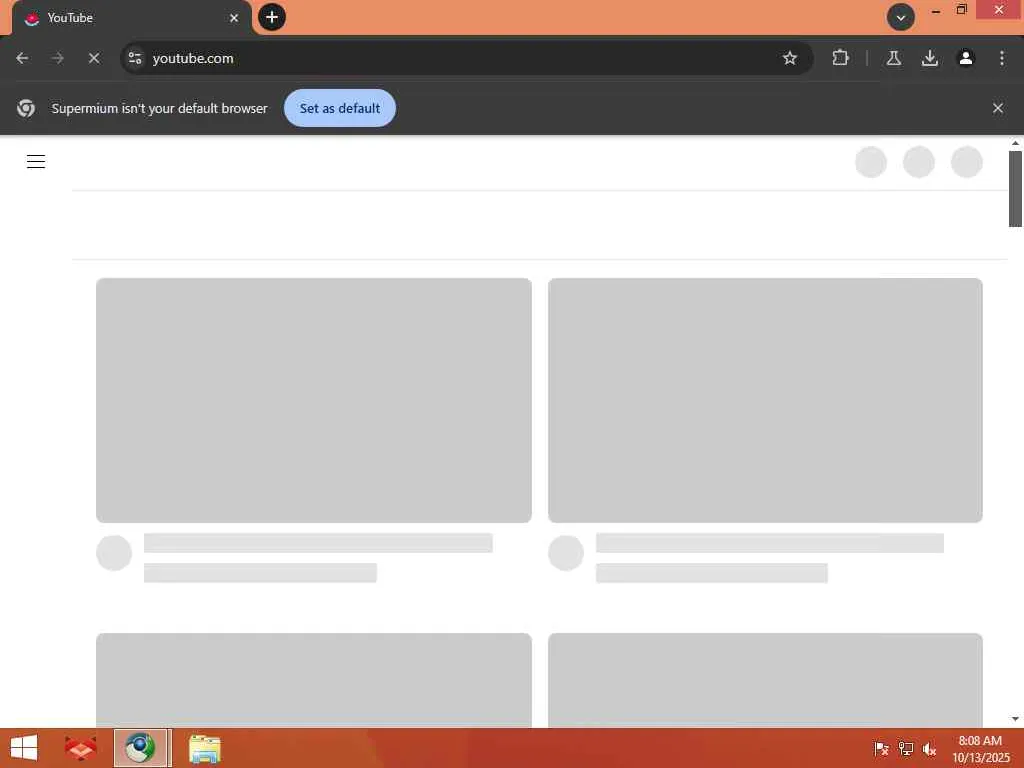Click the page scrollbar thumb
The image size is (1024, 768).
(x=1015, y=189)
